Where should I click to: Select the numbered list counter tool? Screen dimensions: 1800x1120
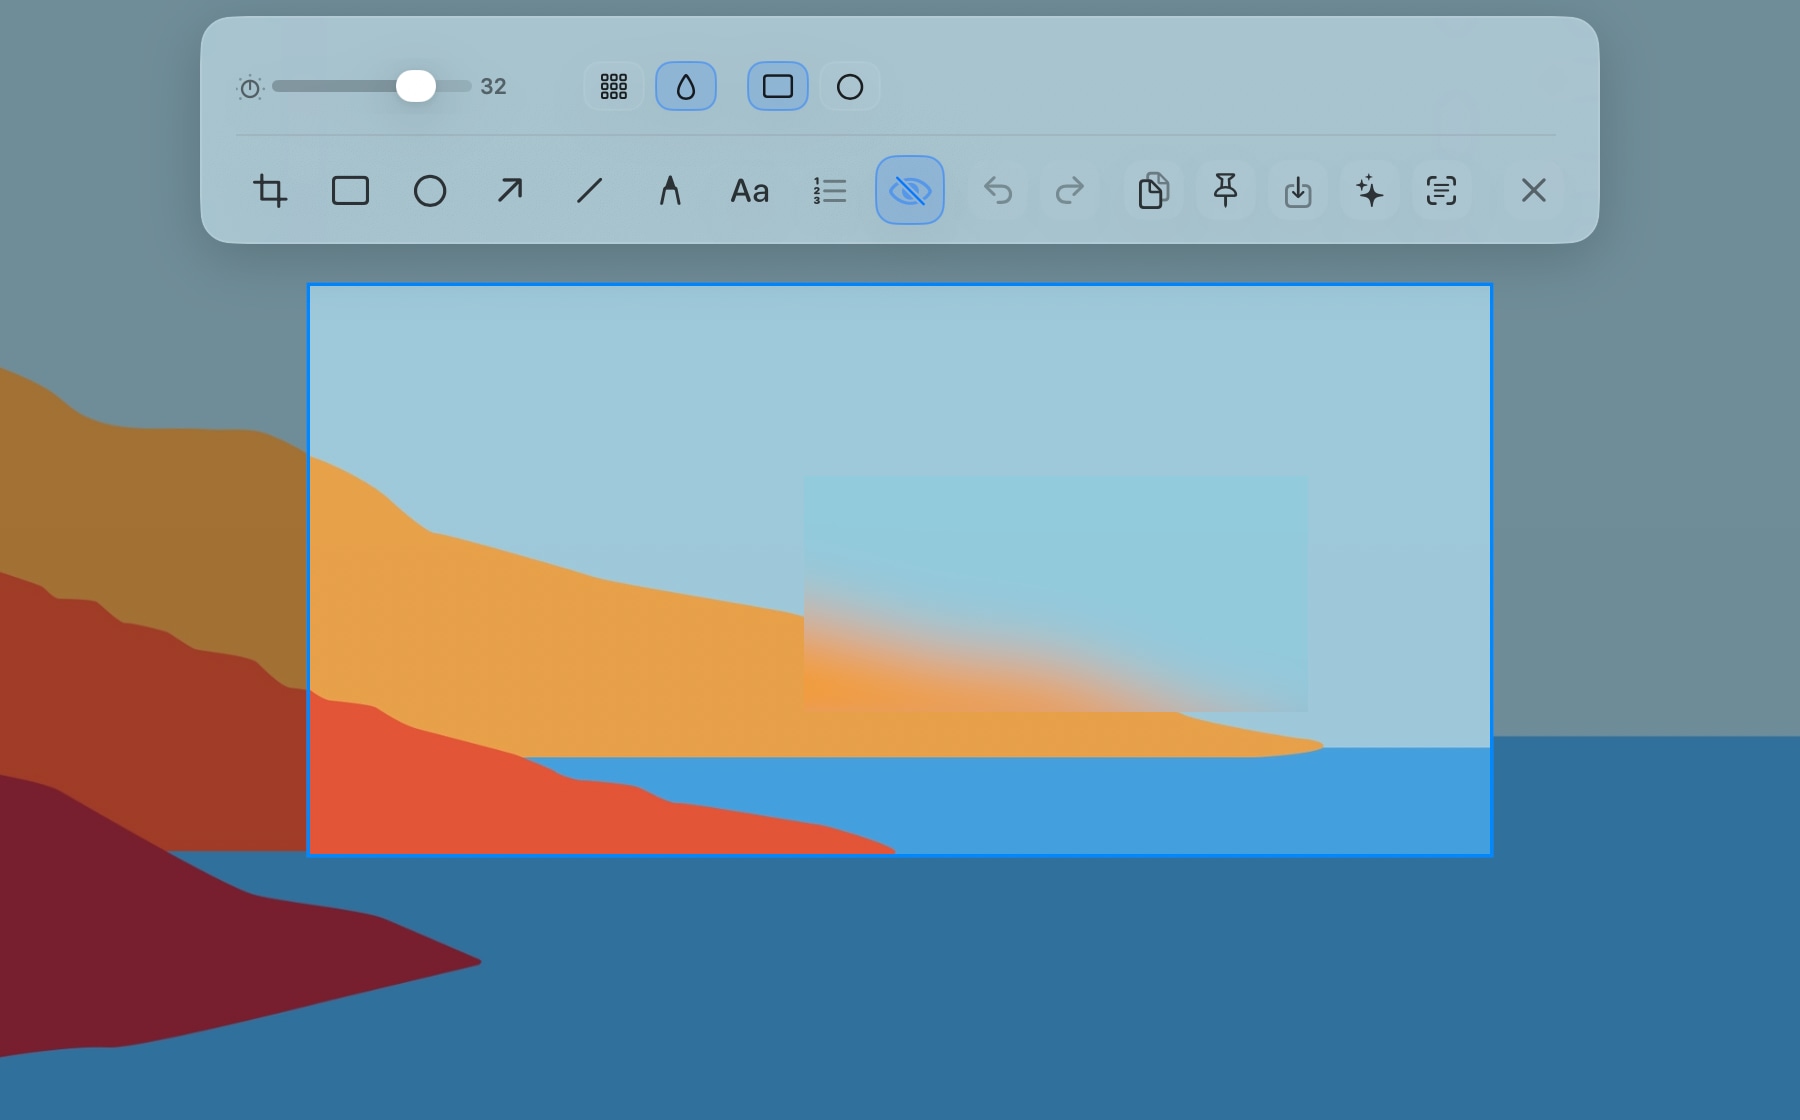(x=830, y=190)
